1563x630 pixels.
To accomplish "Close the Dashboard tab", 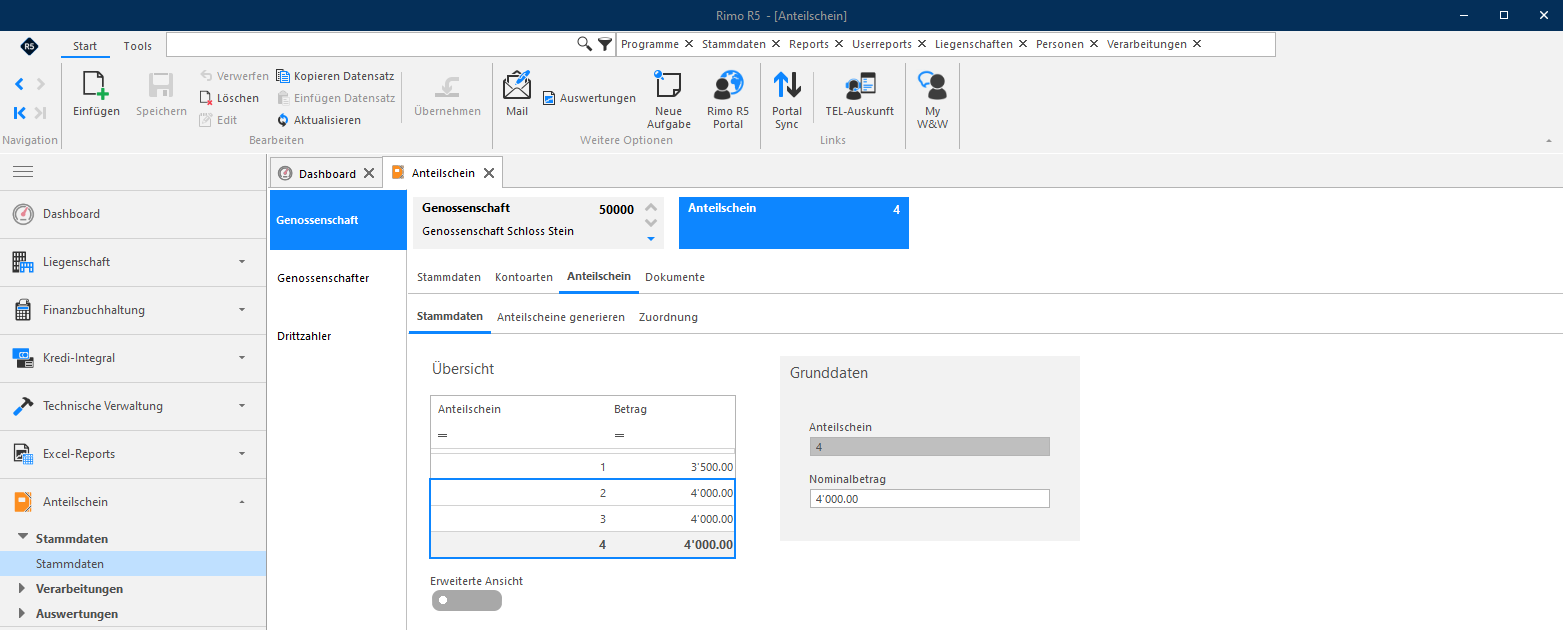I will (x=369, y=173).
